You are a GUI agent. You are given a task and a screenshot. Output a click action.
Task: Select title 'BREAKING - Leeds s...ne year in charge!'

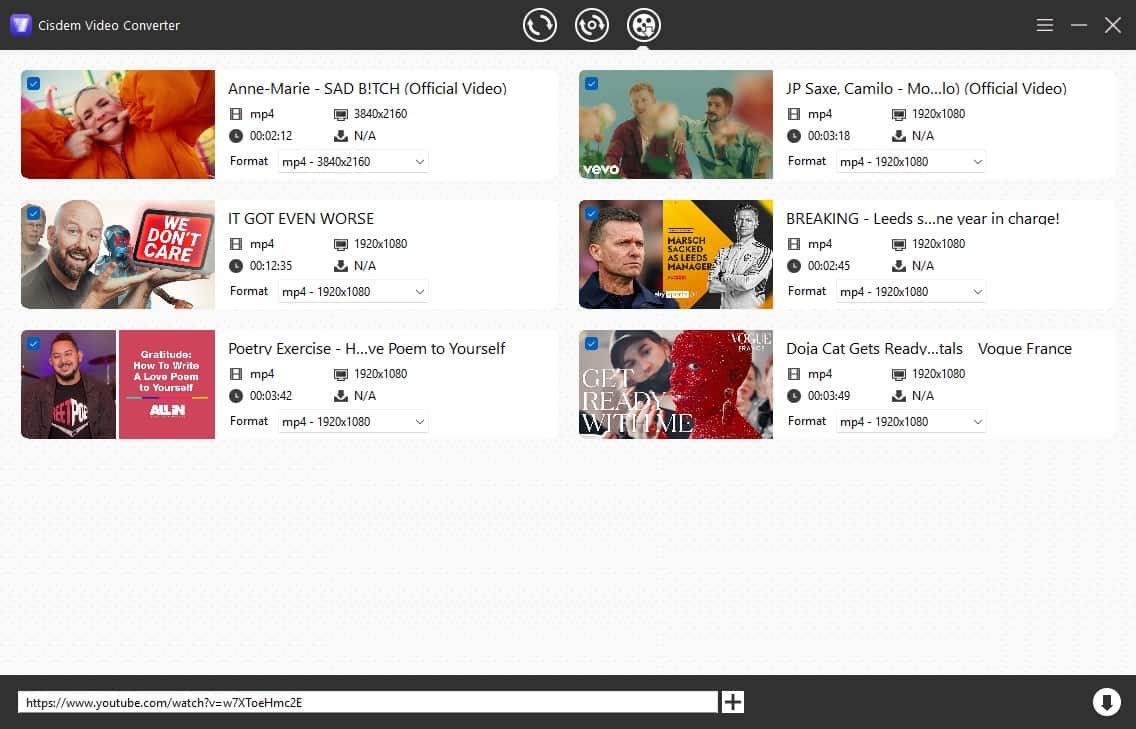pyautogui.click(x=922, y=219)
